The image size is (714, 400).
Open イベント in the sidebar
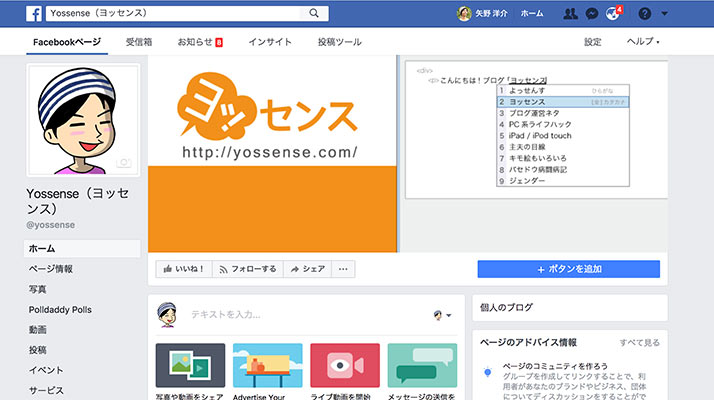tap(46, 370)
